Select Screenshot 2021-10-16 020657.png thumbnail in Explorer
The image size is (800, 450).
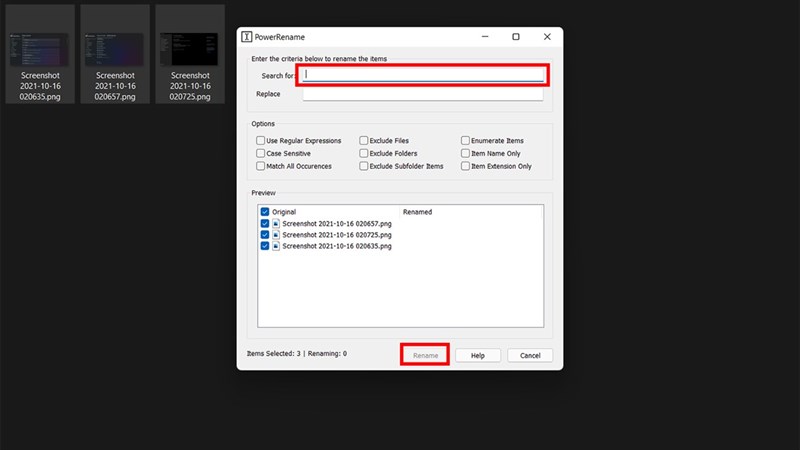tap(115, 54)
